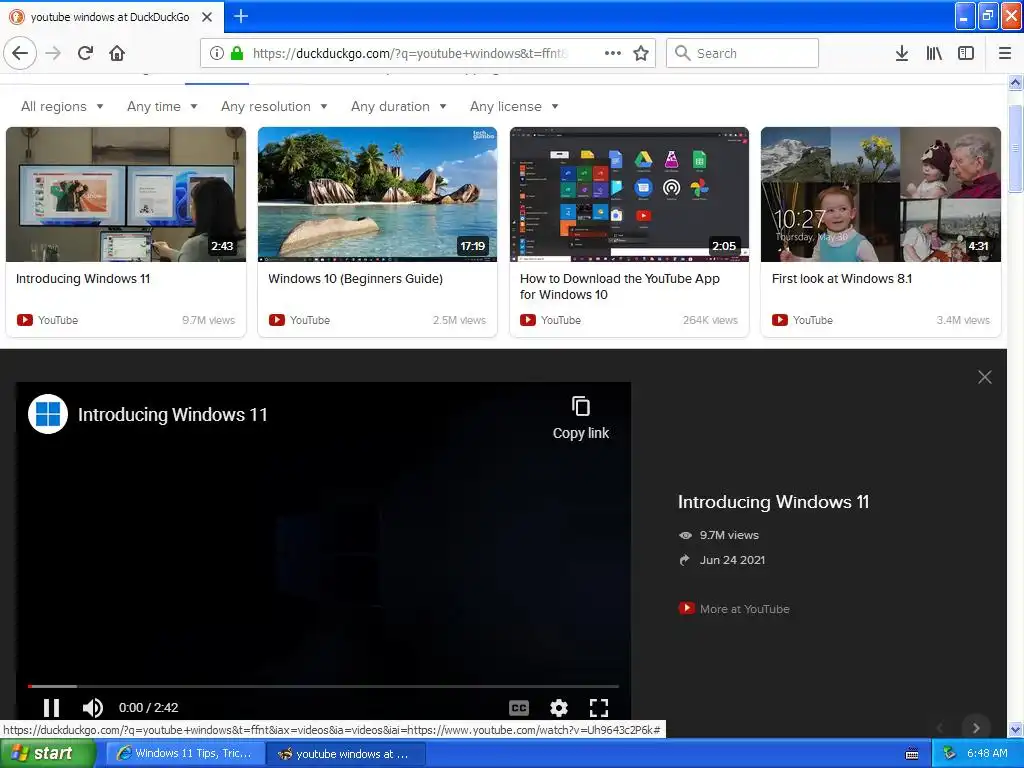Open the Windows 10 Beginners Guide thumbnail

[x=377, y=194]
